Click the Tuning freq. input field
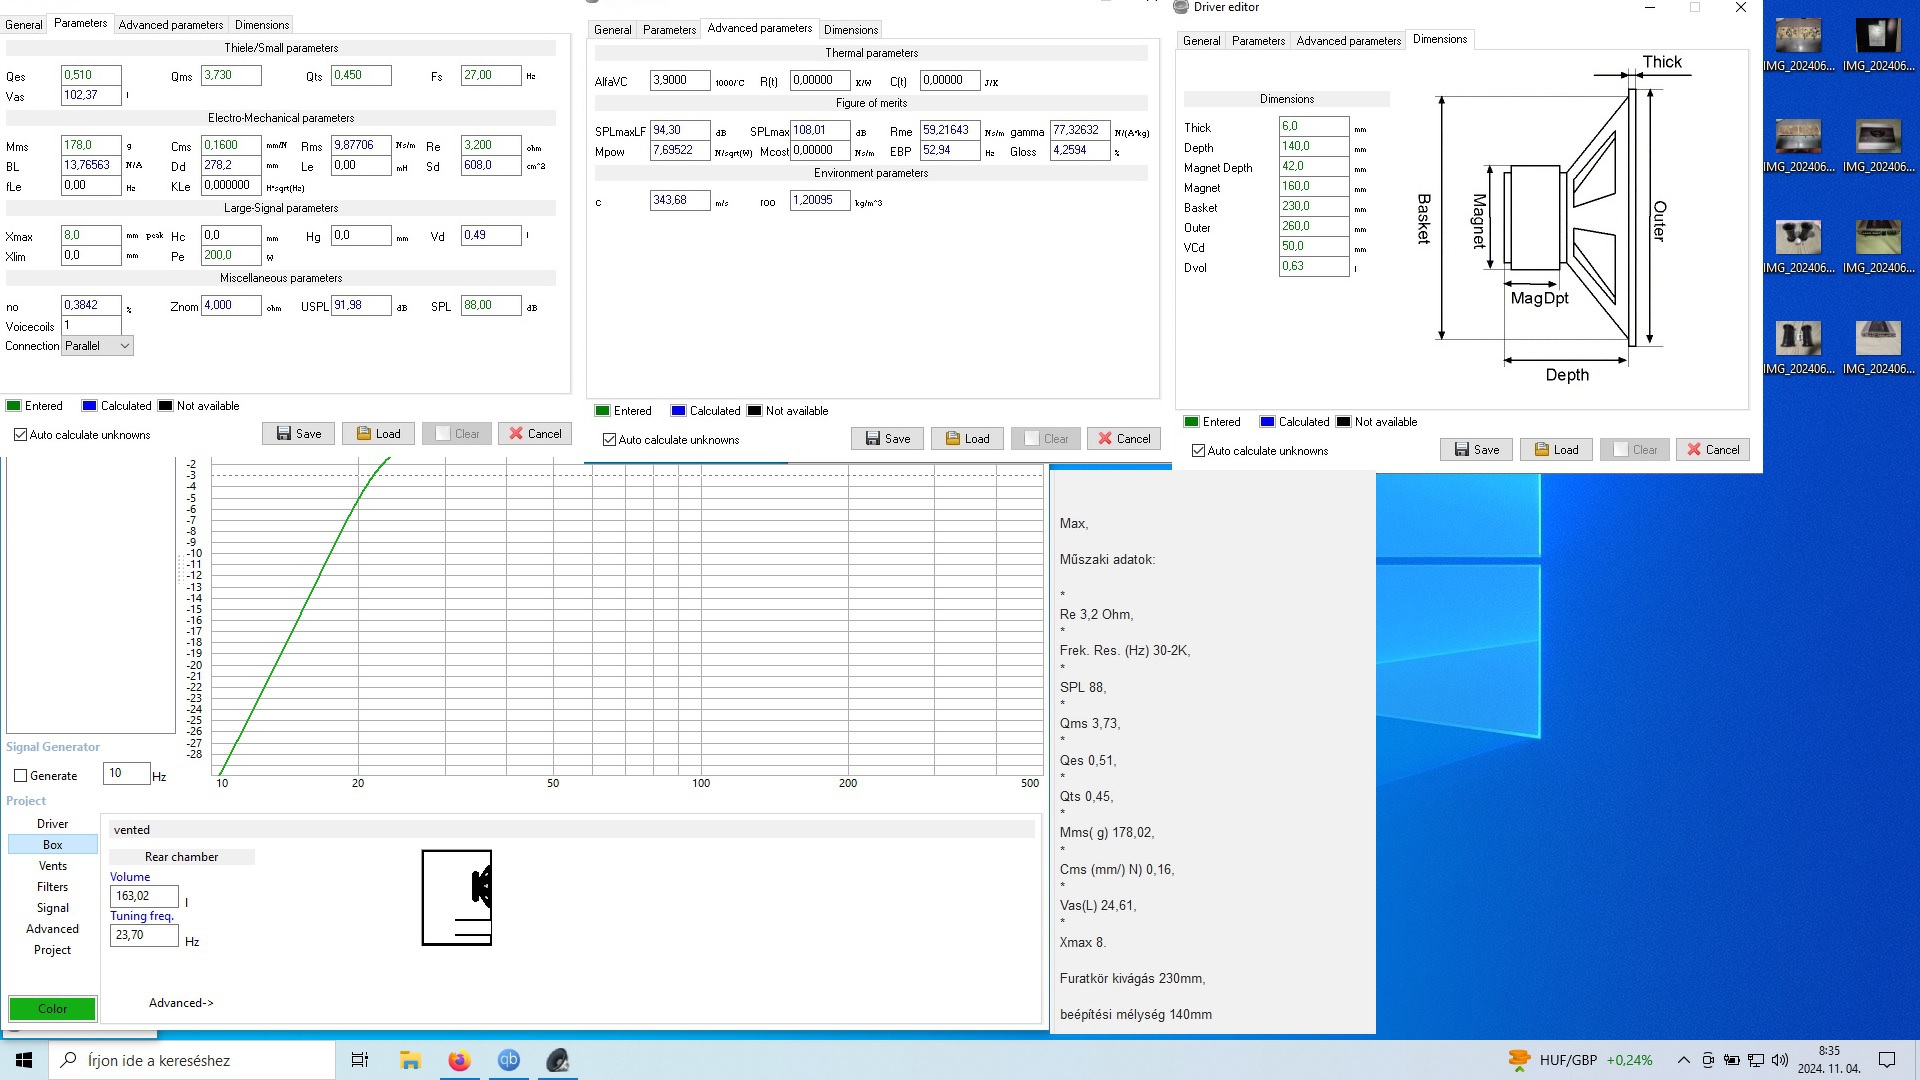Screen dimensions: 1920x1080 [144, 936]
